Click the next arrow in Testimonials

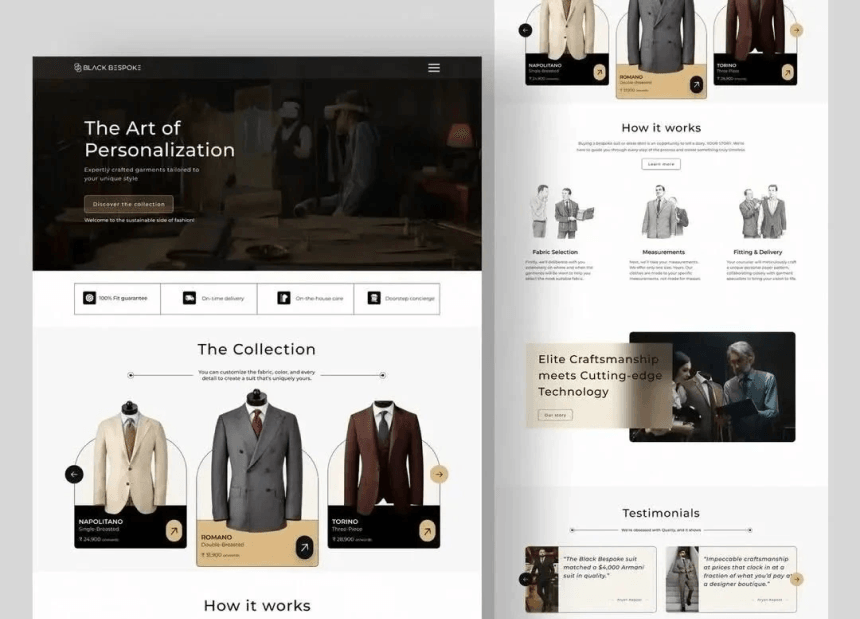796,579
